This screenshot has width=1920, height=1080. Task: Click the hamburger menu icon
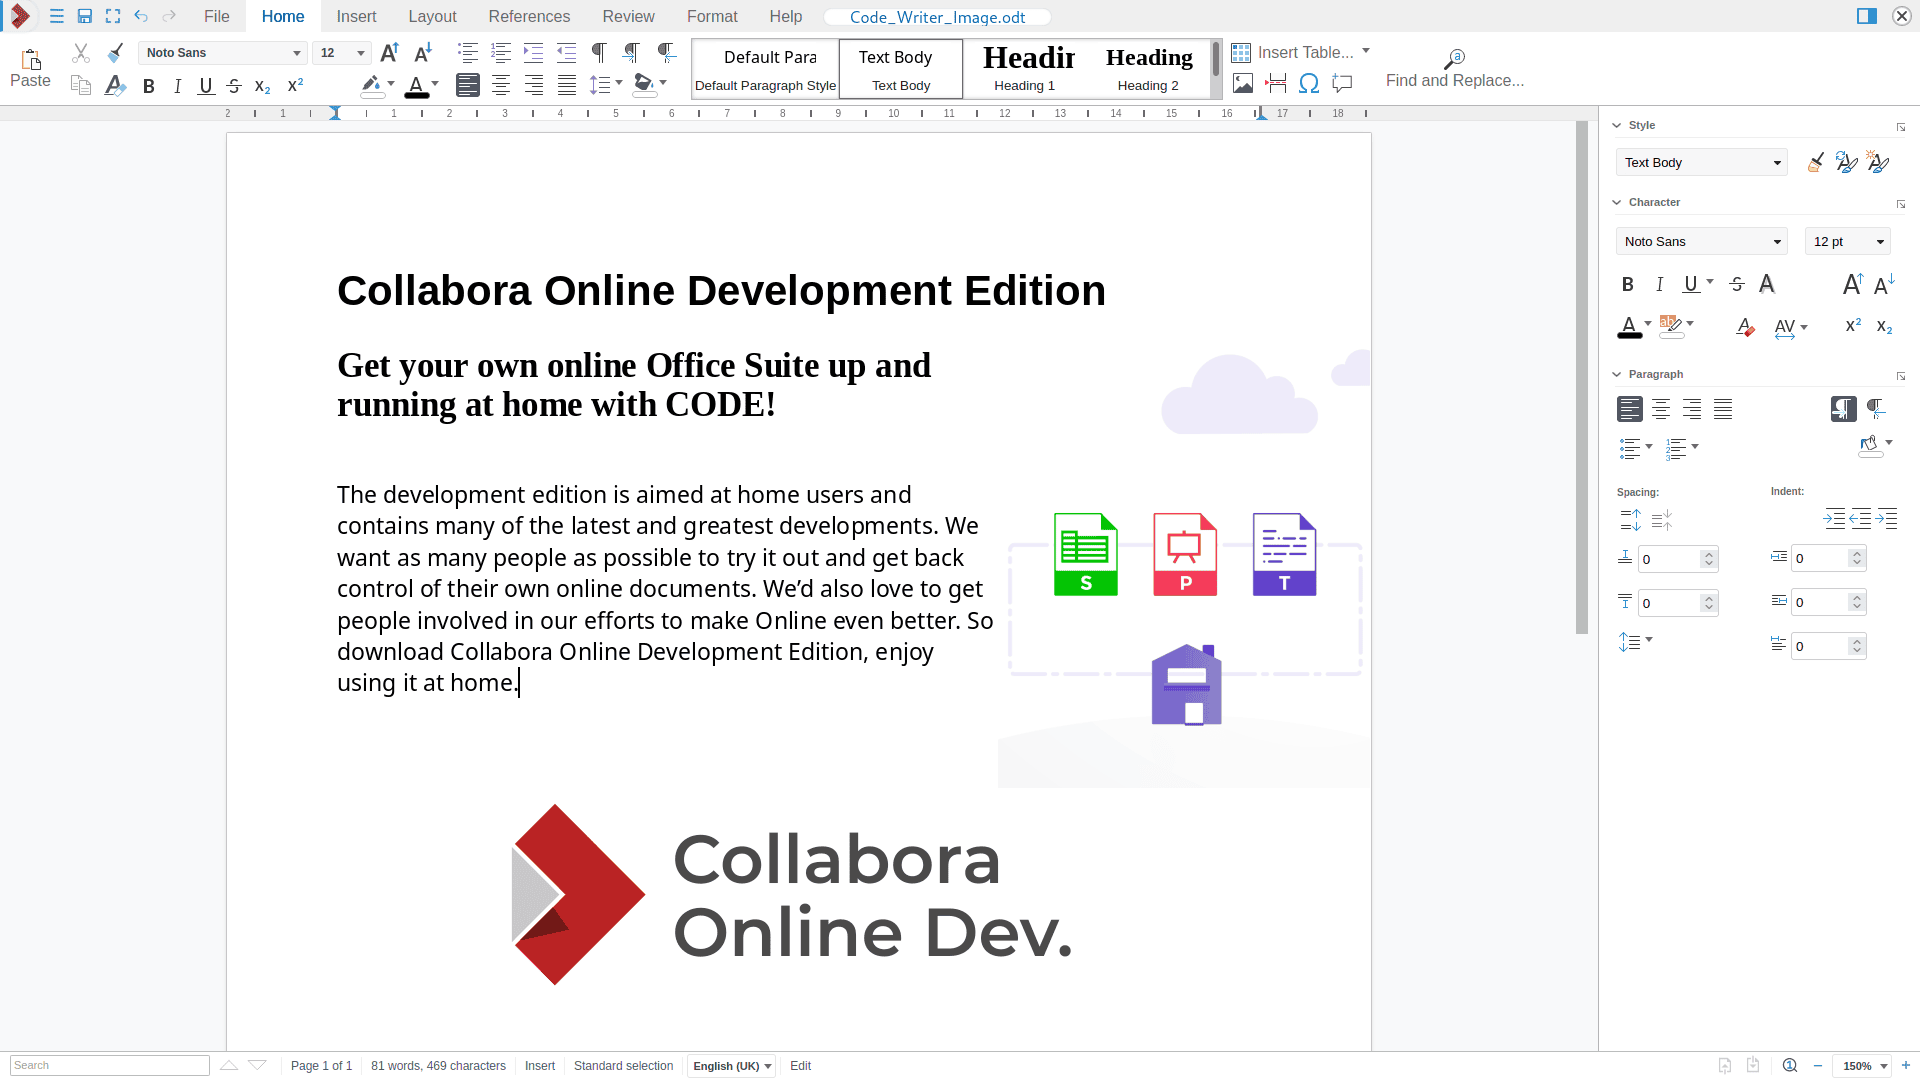(x=57, y=16)
